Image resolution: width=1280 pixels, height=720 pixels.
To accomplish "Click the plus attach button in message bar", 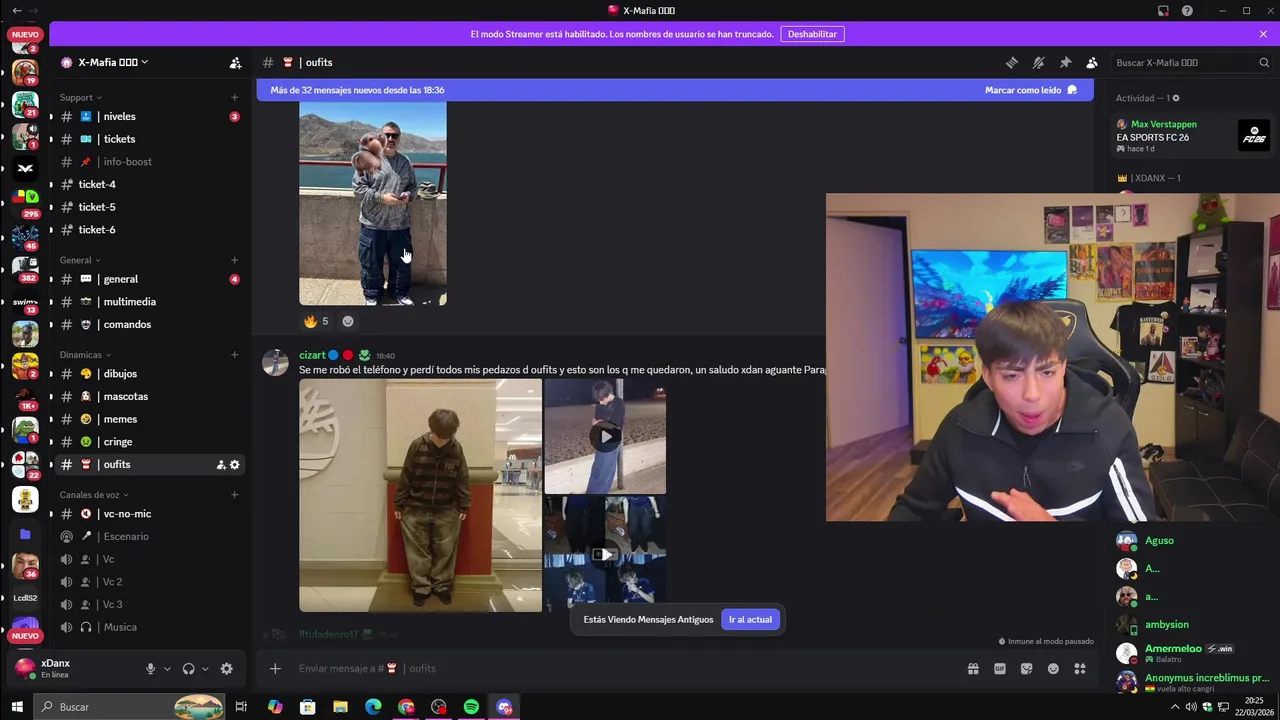I will pos(275,669).
